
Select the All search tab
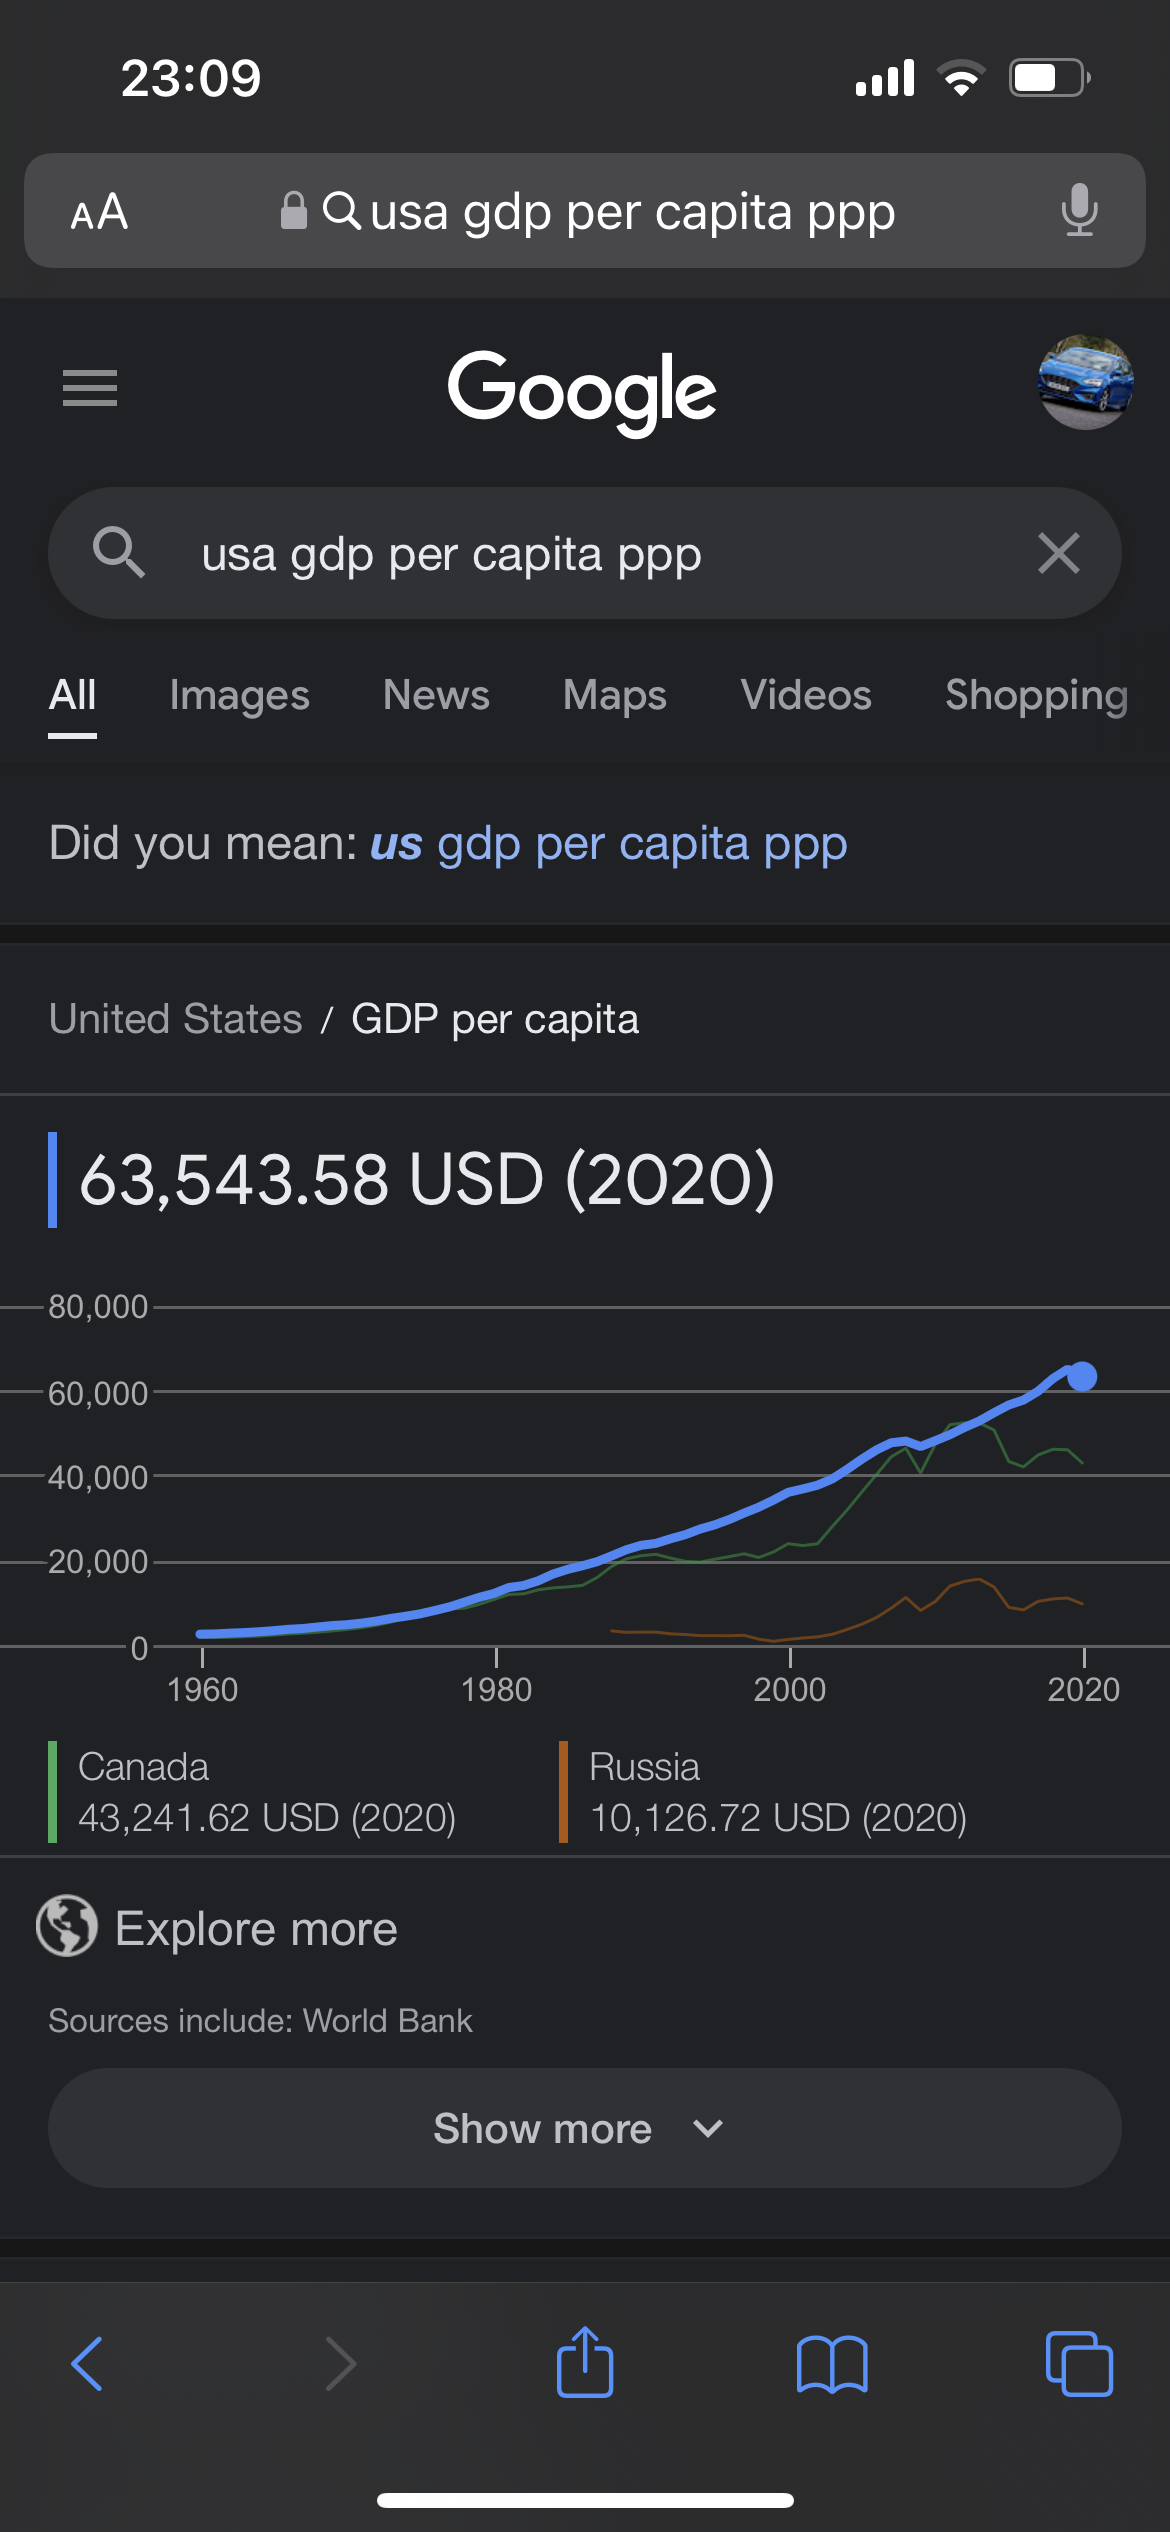click(x=73, y=695)
